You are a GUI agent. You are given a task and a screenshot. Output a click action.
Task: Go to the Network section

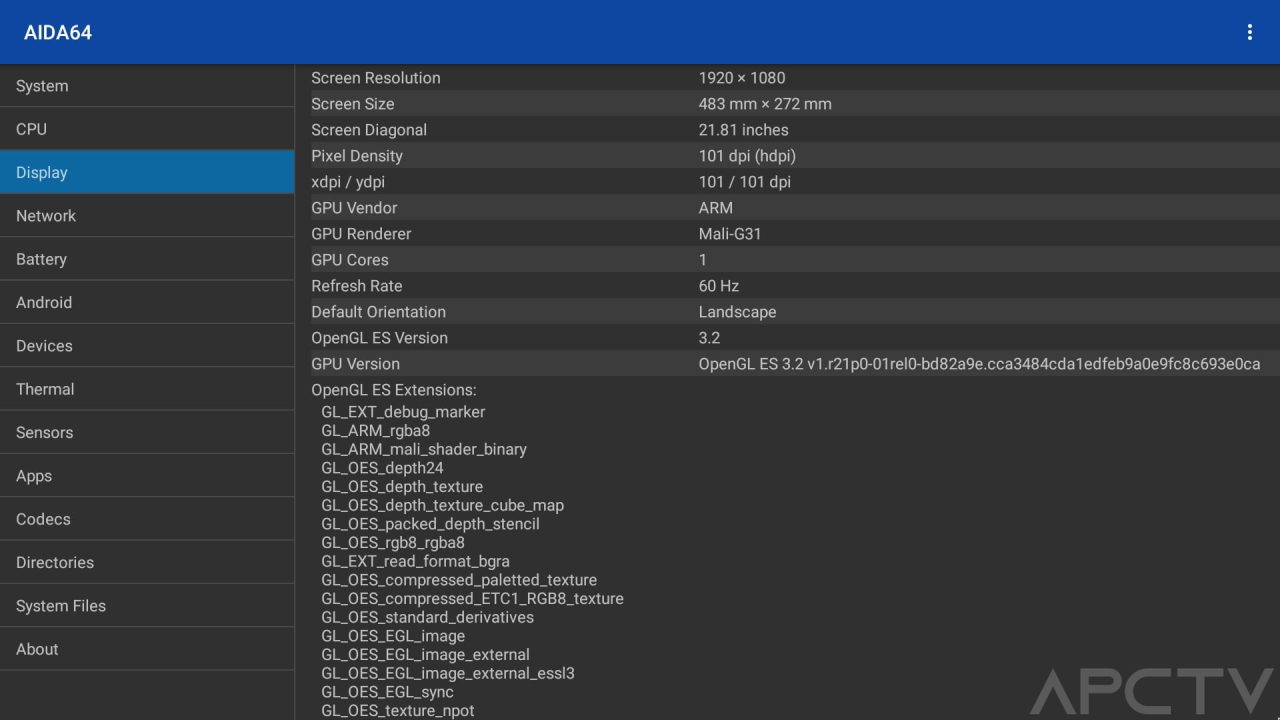(x=147, y=216)
